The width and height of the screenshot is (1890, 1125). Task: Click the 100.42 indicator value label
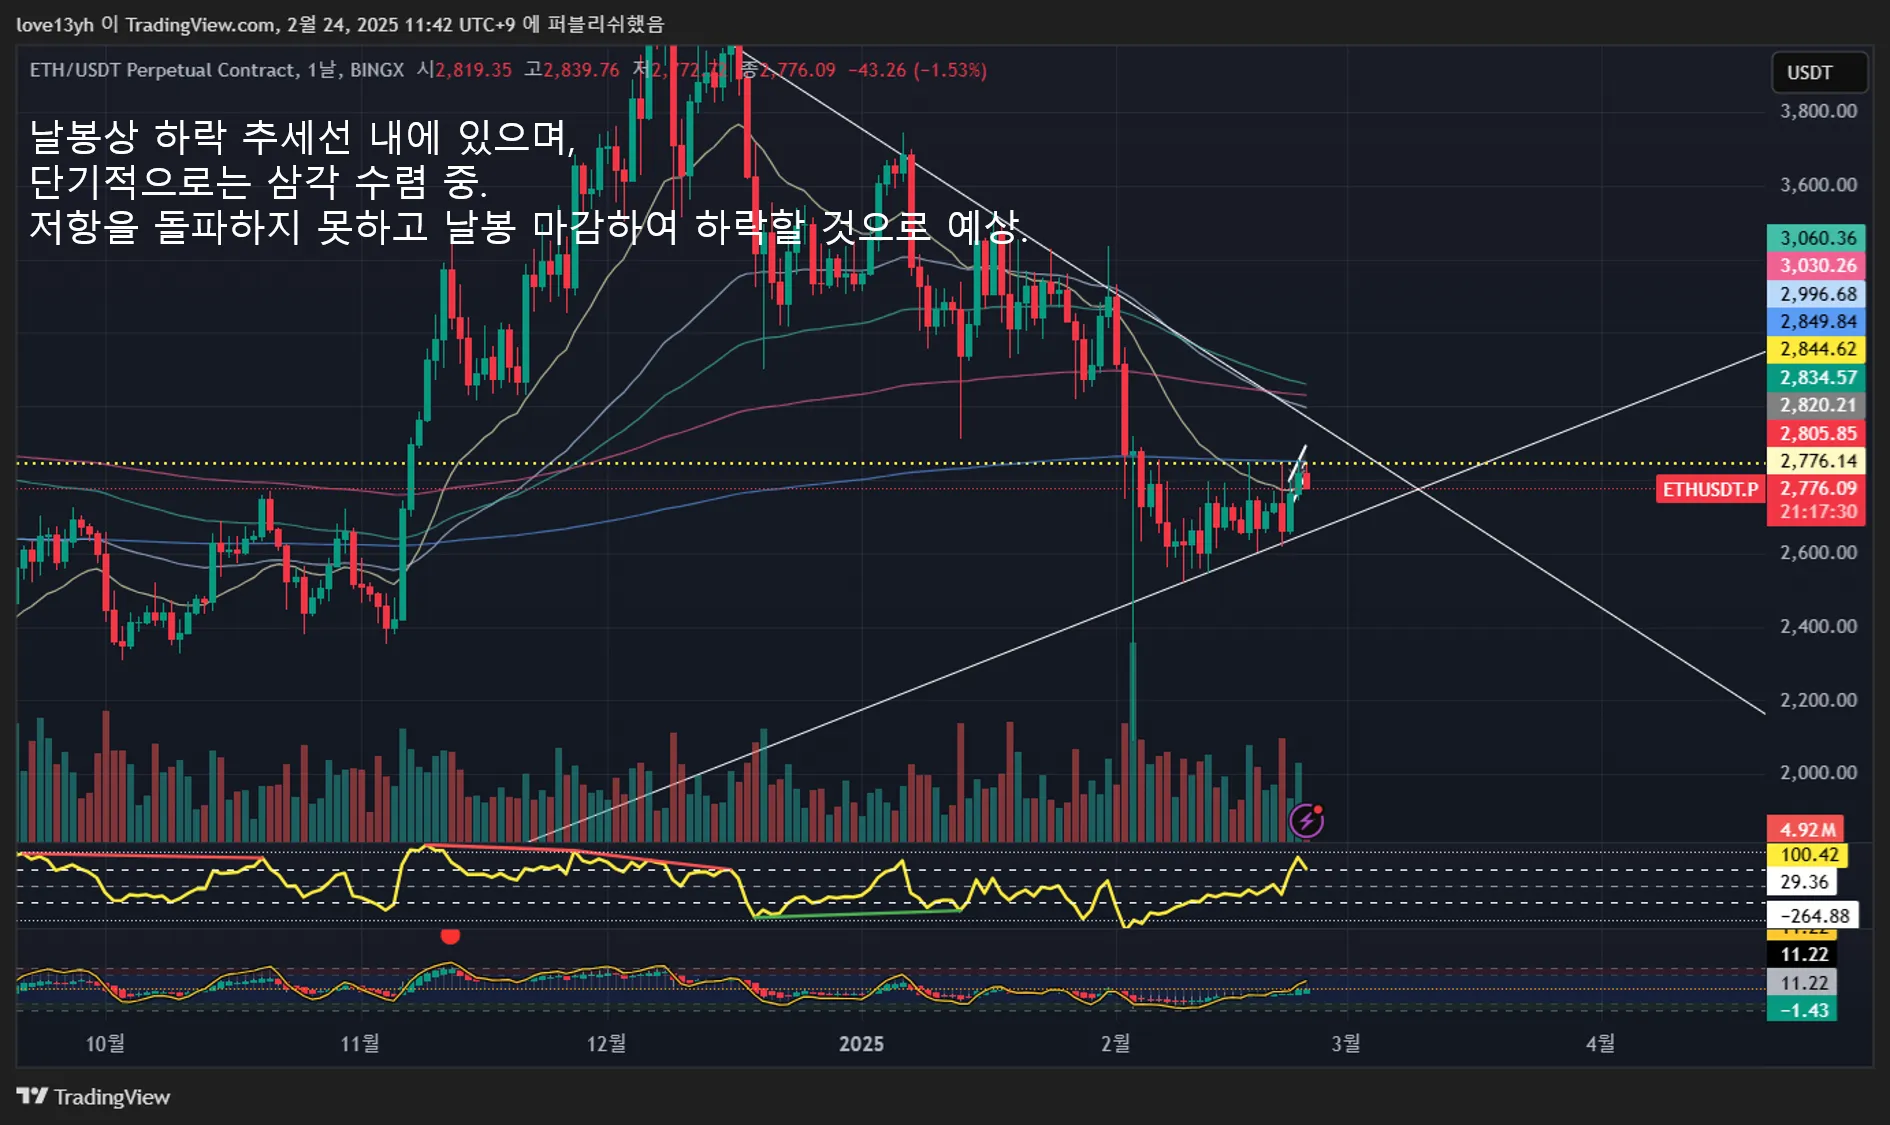[x=1808, y=855]
